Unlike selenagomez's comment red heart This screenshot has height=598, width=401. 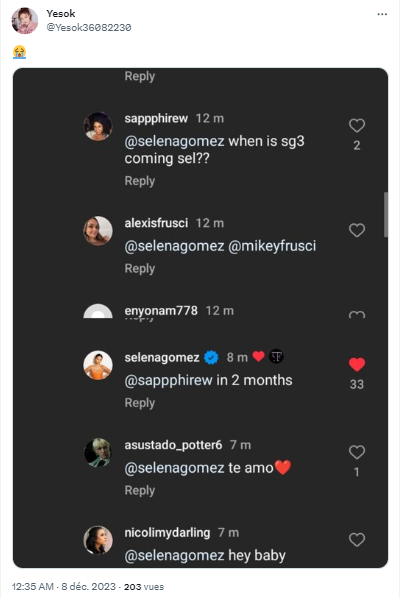click(357, 365)
